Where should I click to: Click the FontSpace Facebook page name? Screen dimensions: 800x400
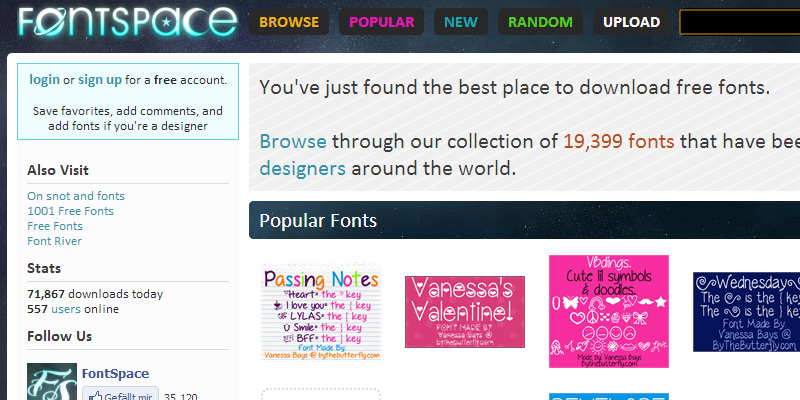click(x=115, y=373)
